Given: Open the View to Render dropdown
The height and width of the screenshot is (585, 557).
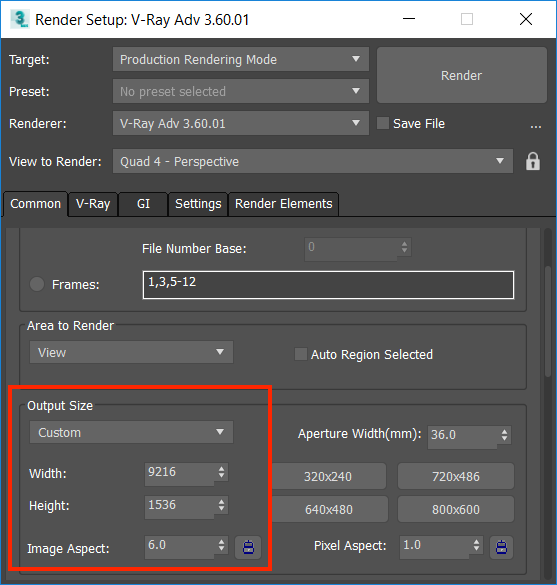Looking at the screenshot, I should [x=313, y=161].
